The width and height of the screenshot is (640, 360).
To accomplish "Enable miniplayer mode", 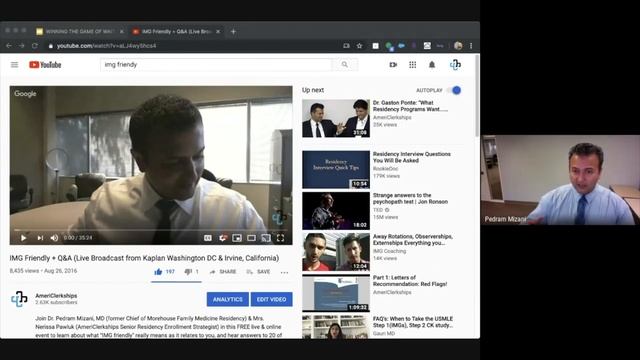I will pyautogui.click(x=237, y=238).
